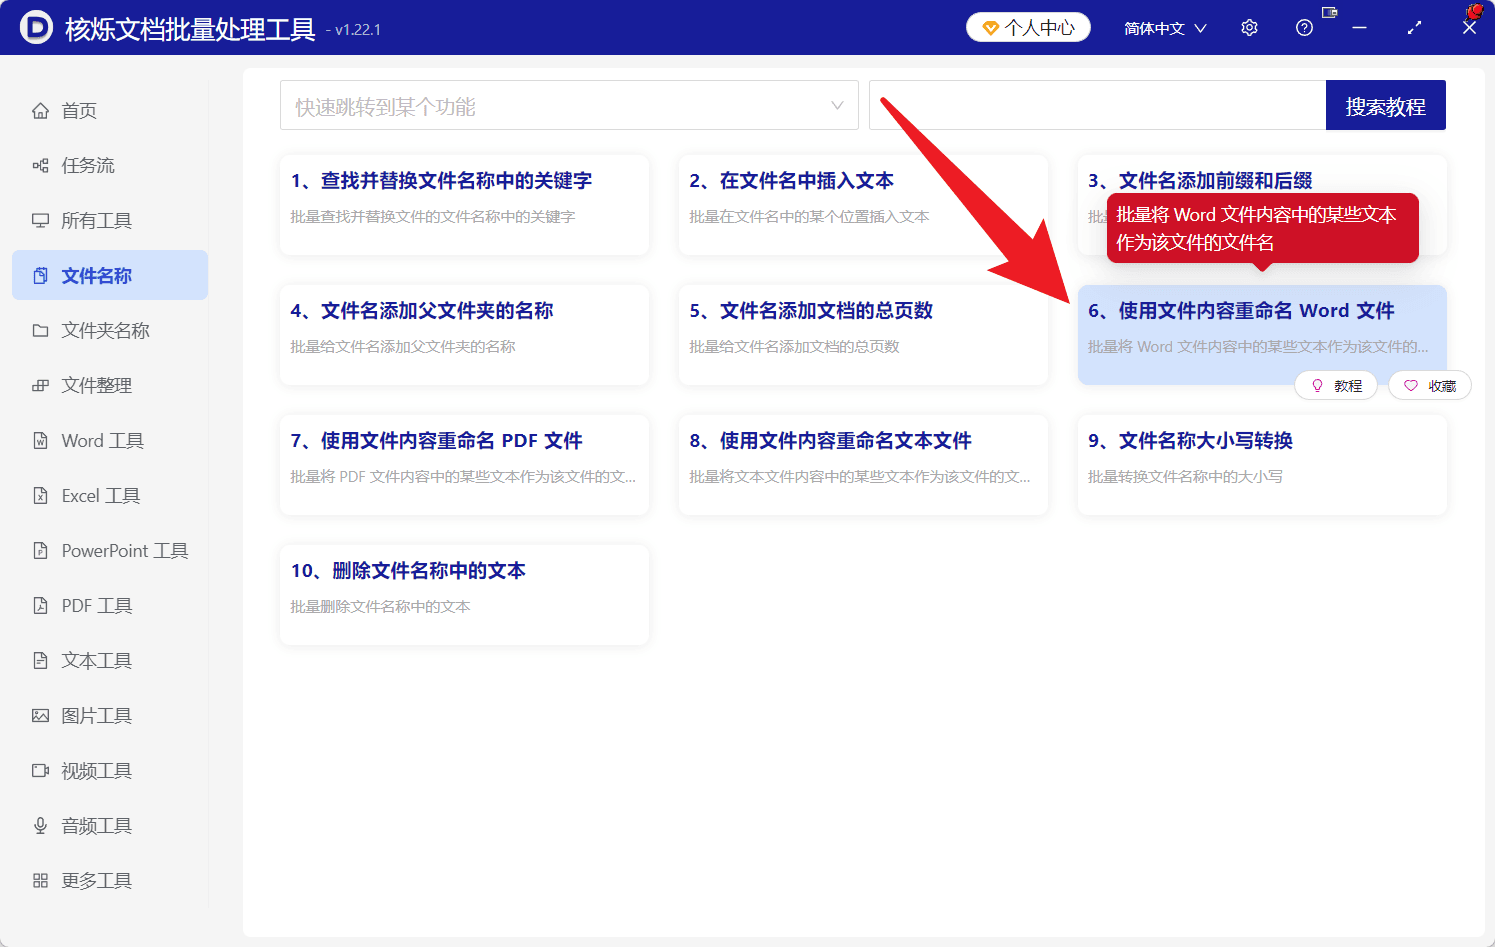Click the folder icon beside 文件夹名称
This screenshot has height=947, width=1495.
pos(40,330)
